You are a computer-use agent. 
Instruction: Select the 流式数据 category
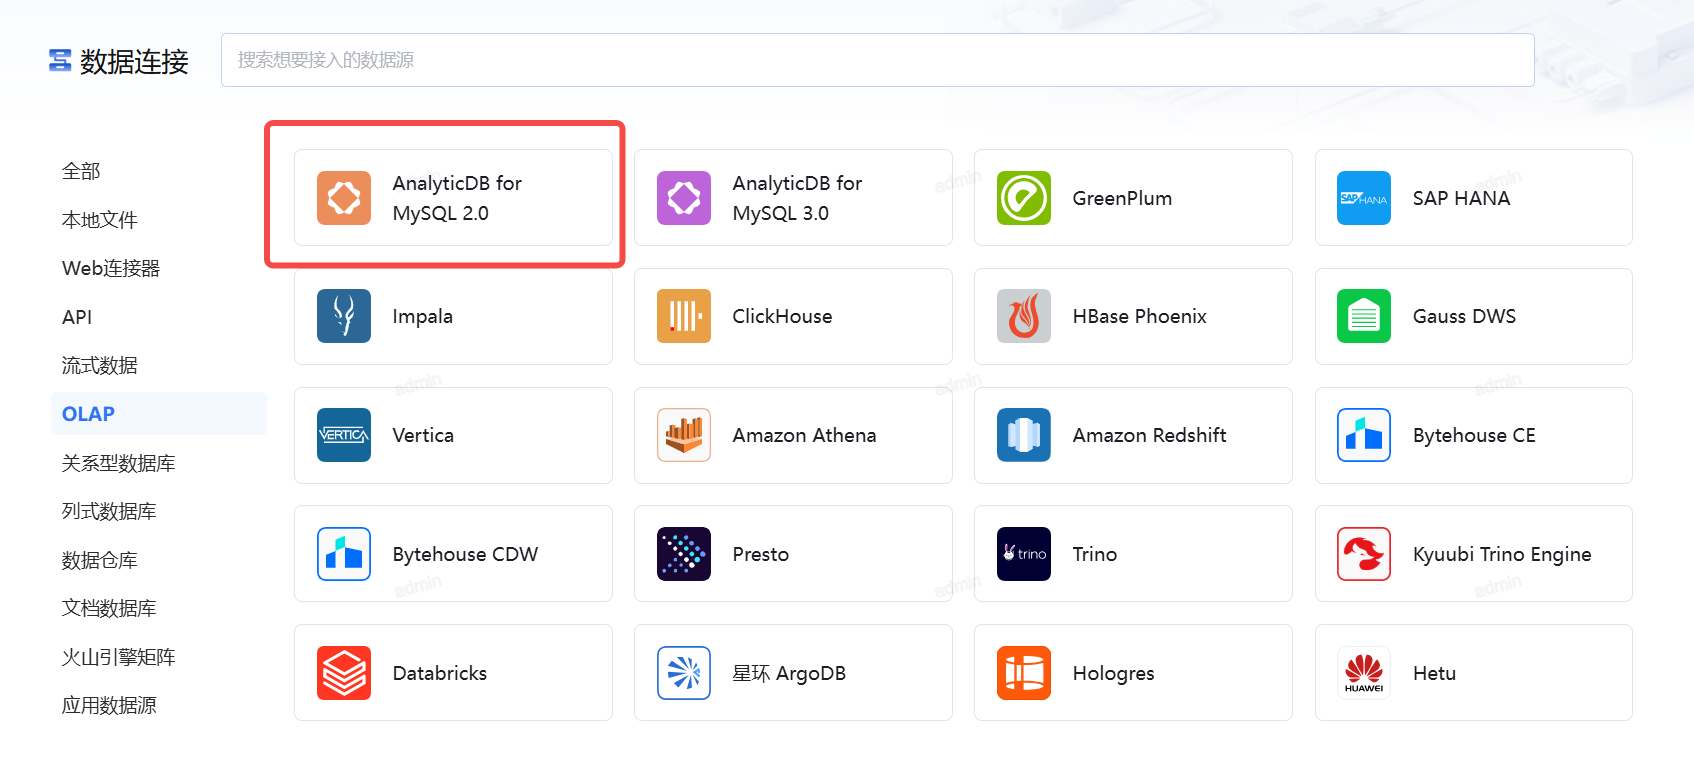100,365
